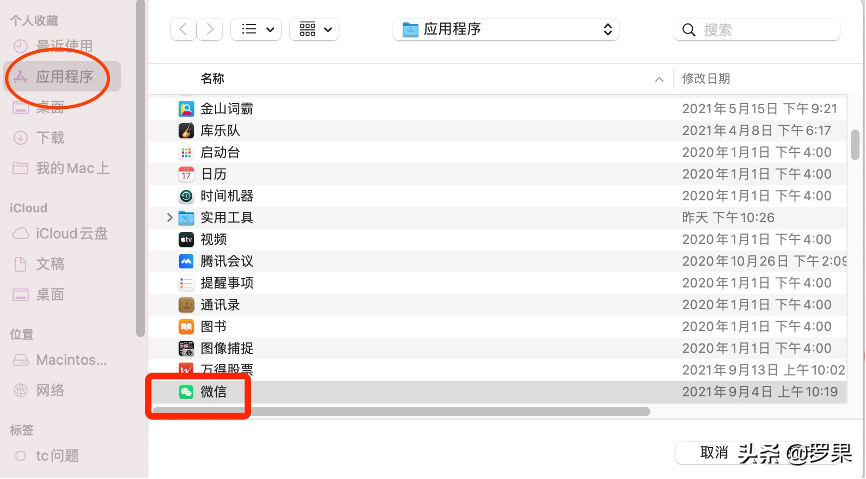This screenshot has height=479, width=866.
Task: Select the 提醒事项 row name
Action: click(226, 283)
